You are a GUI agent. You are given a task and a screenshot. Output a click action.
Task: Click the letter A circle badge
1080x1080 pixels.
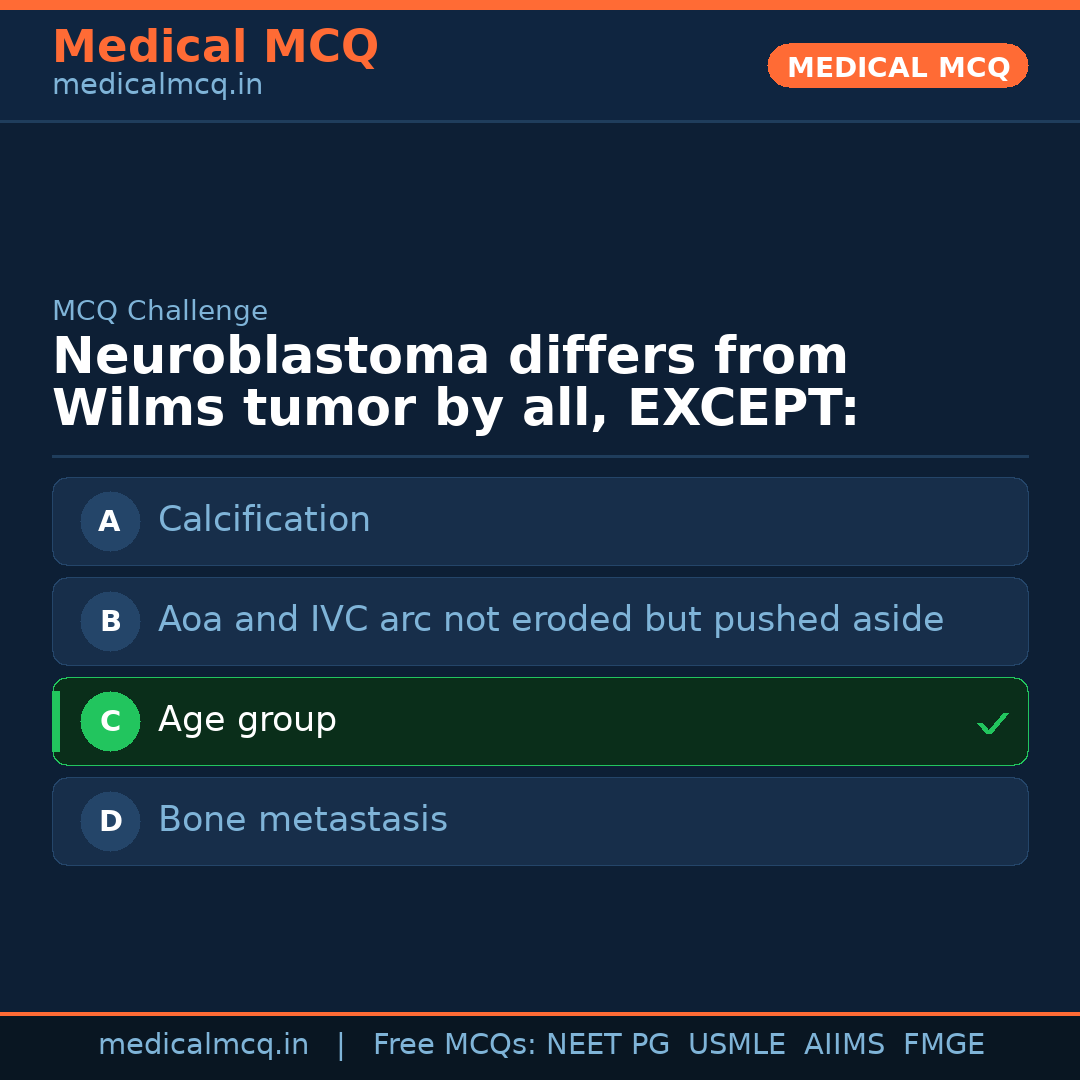click(110, 521)
